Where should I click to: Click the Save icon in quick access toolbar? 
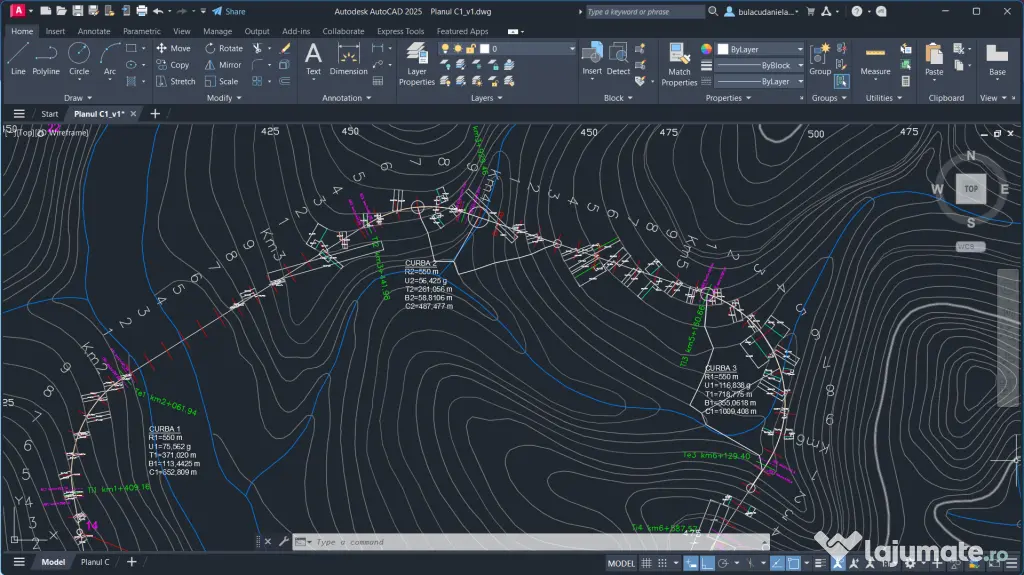tap(78, 11)
